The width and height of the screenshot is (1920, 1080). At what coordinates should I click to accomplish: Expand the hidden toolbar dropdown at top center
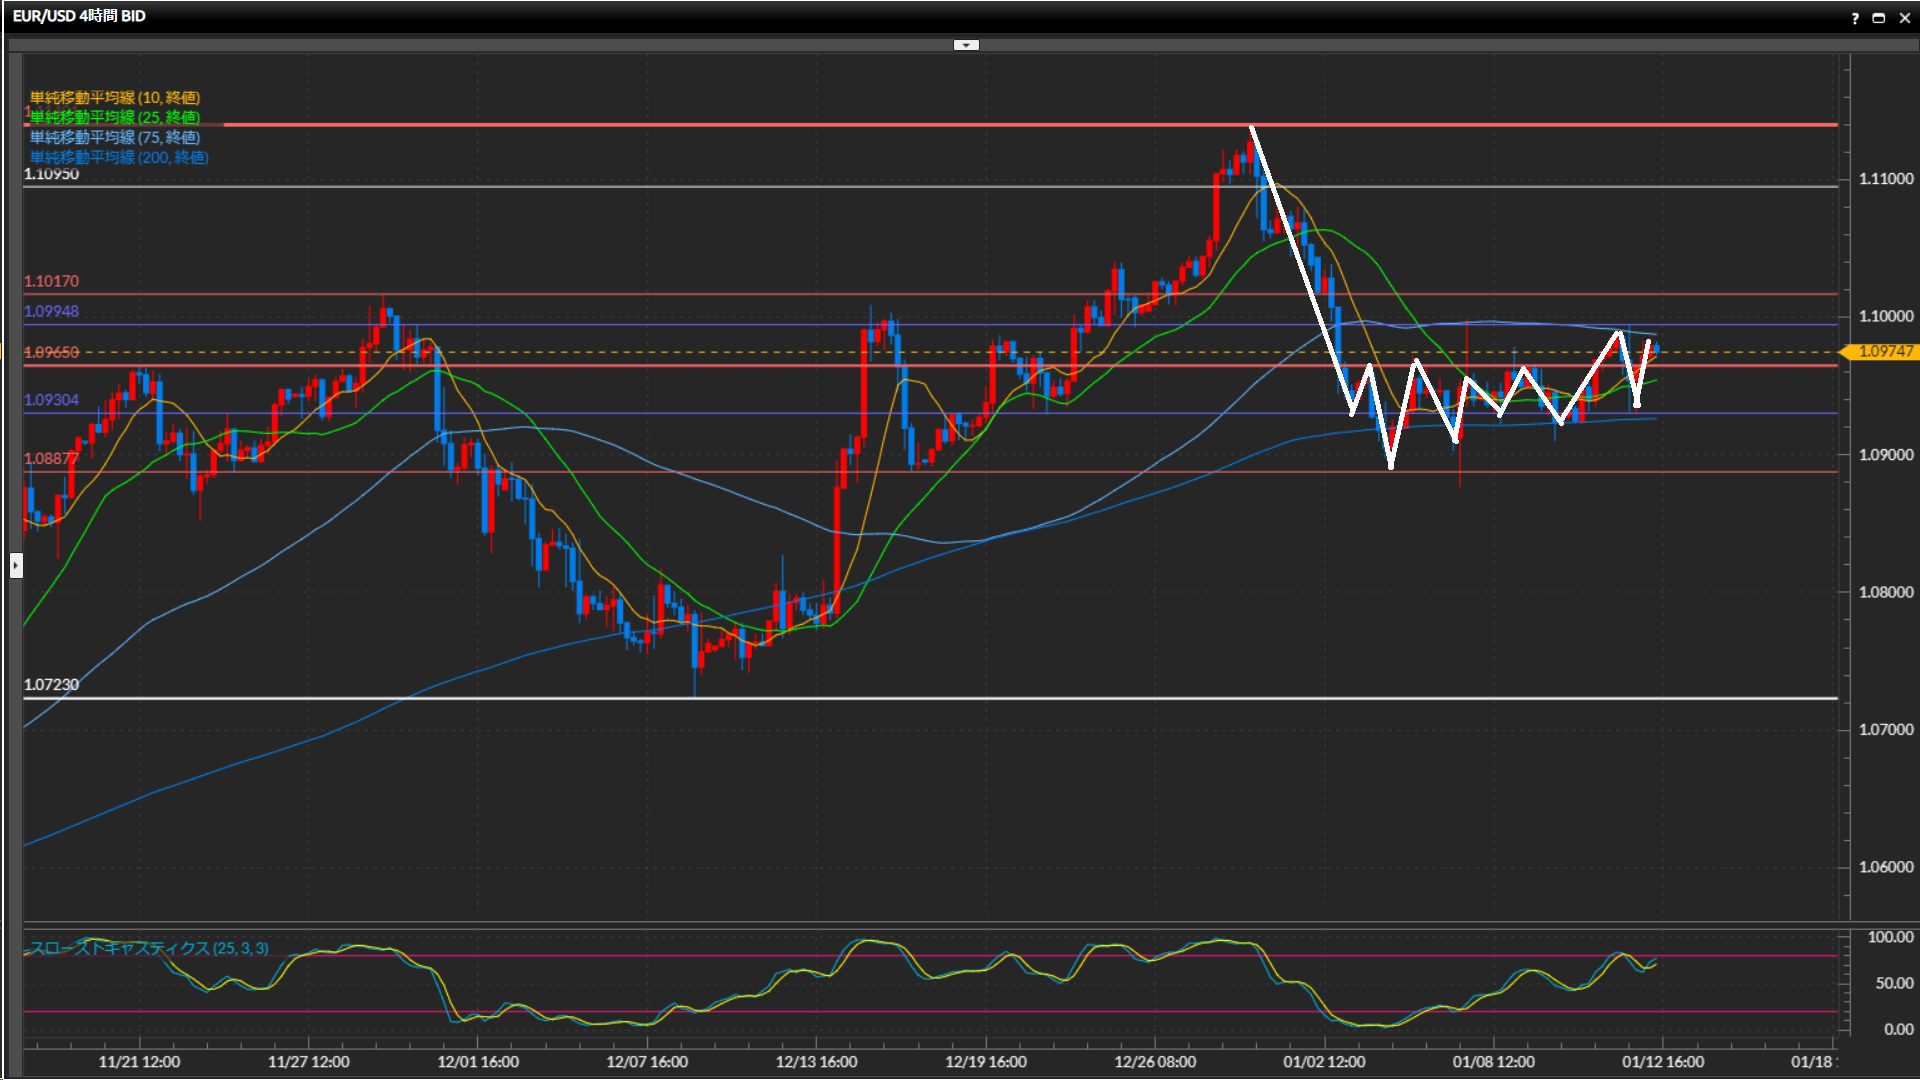(966, 45)
